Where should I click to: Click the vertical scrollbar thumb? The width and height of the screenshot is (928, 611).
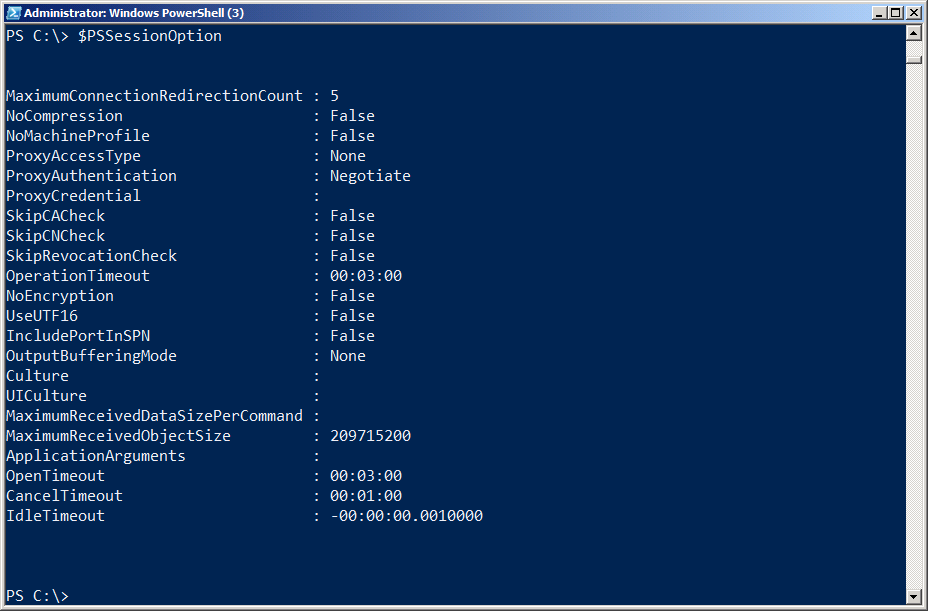[914, 57]
